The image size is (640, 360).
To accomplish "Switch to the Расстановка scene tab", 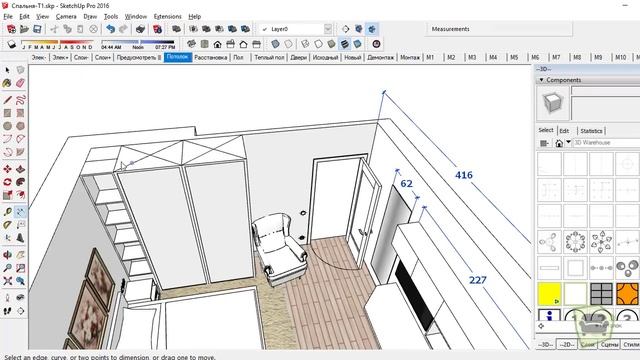I will [211, 58].
